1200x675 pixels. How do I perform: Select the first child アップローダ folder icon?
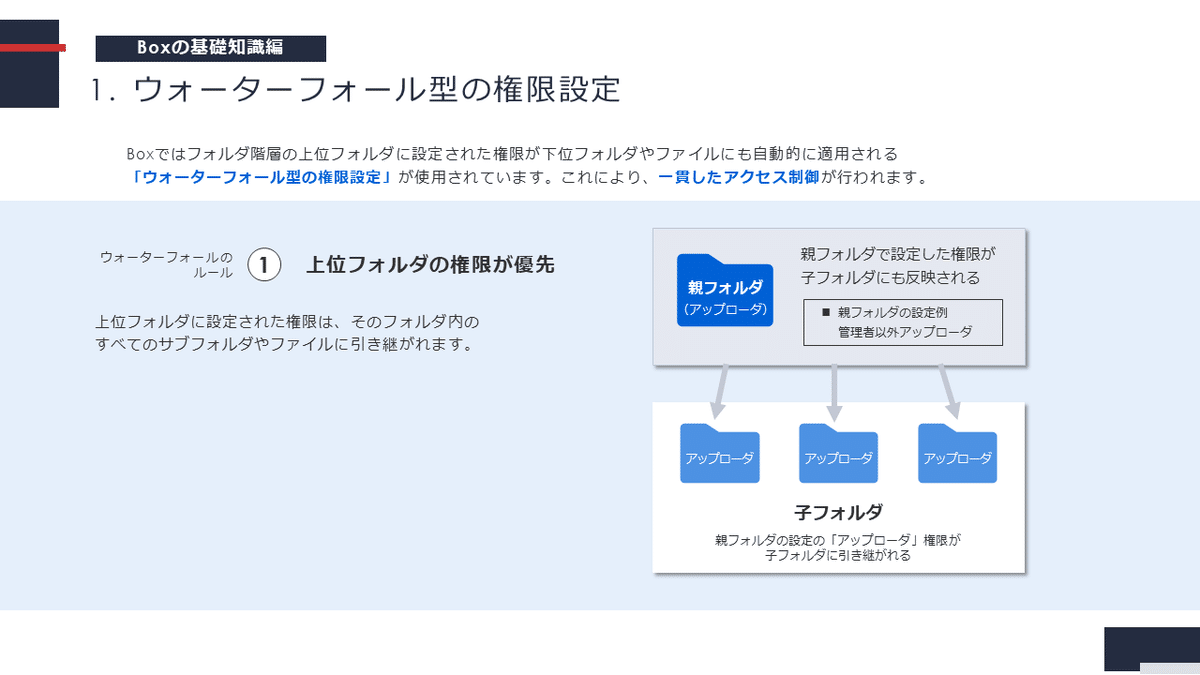720,453
